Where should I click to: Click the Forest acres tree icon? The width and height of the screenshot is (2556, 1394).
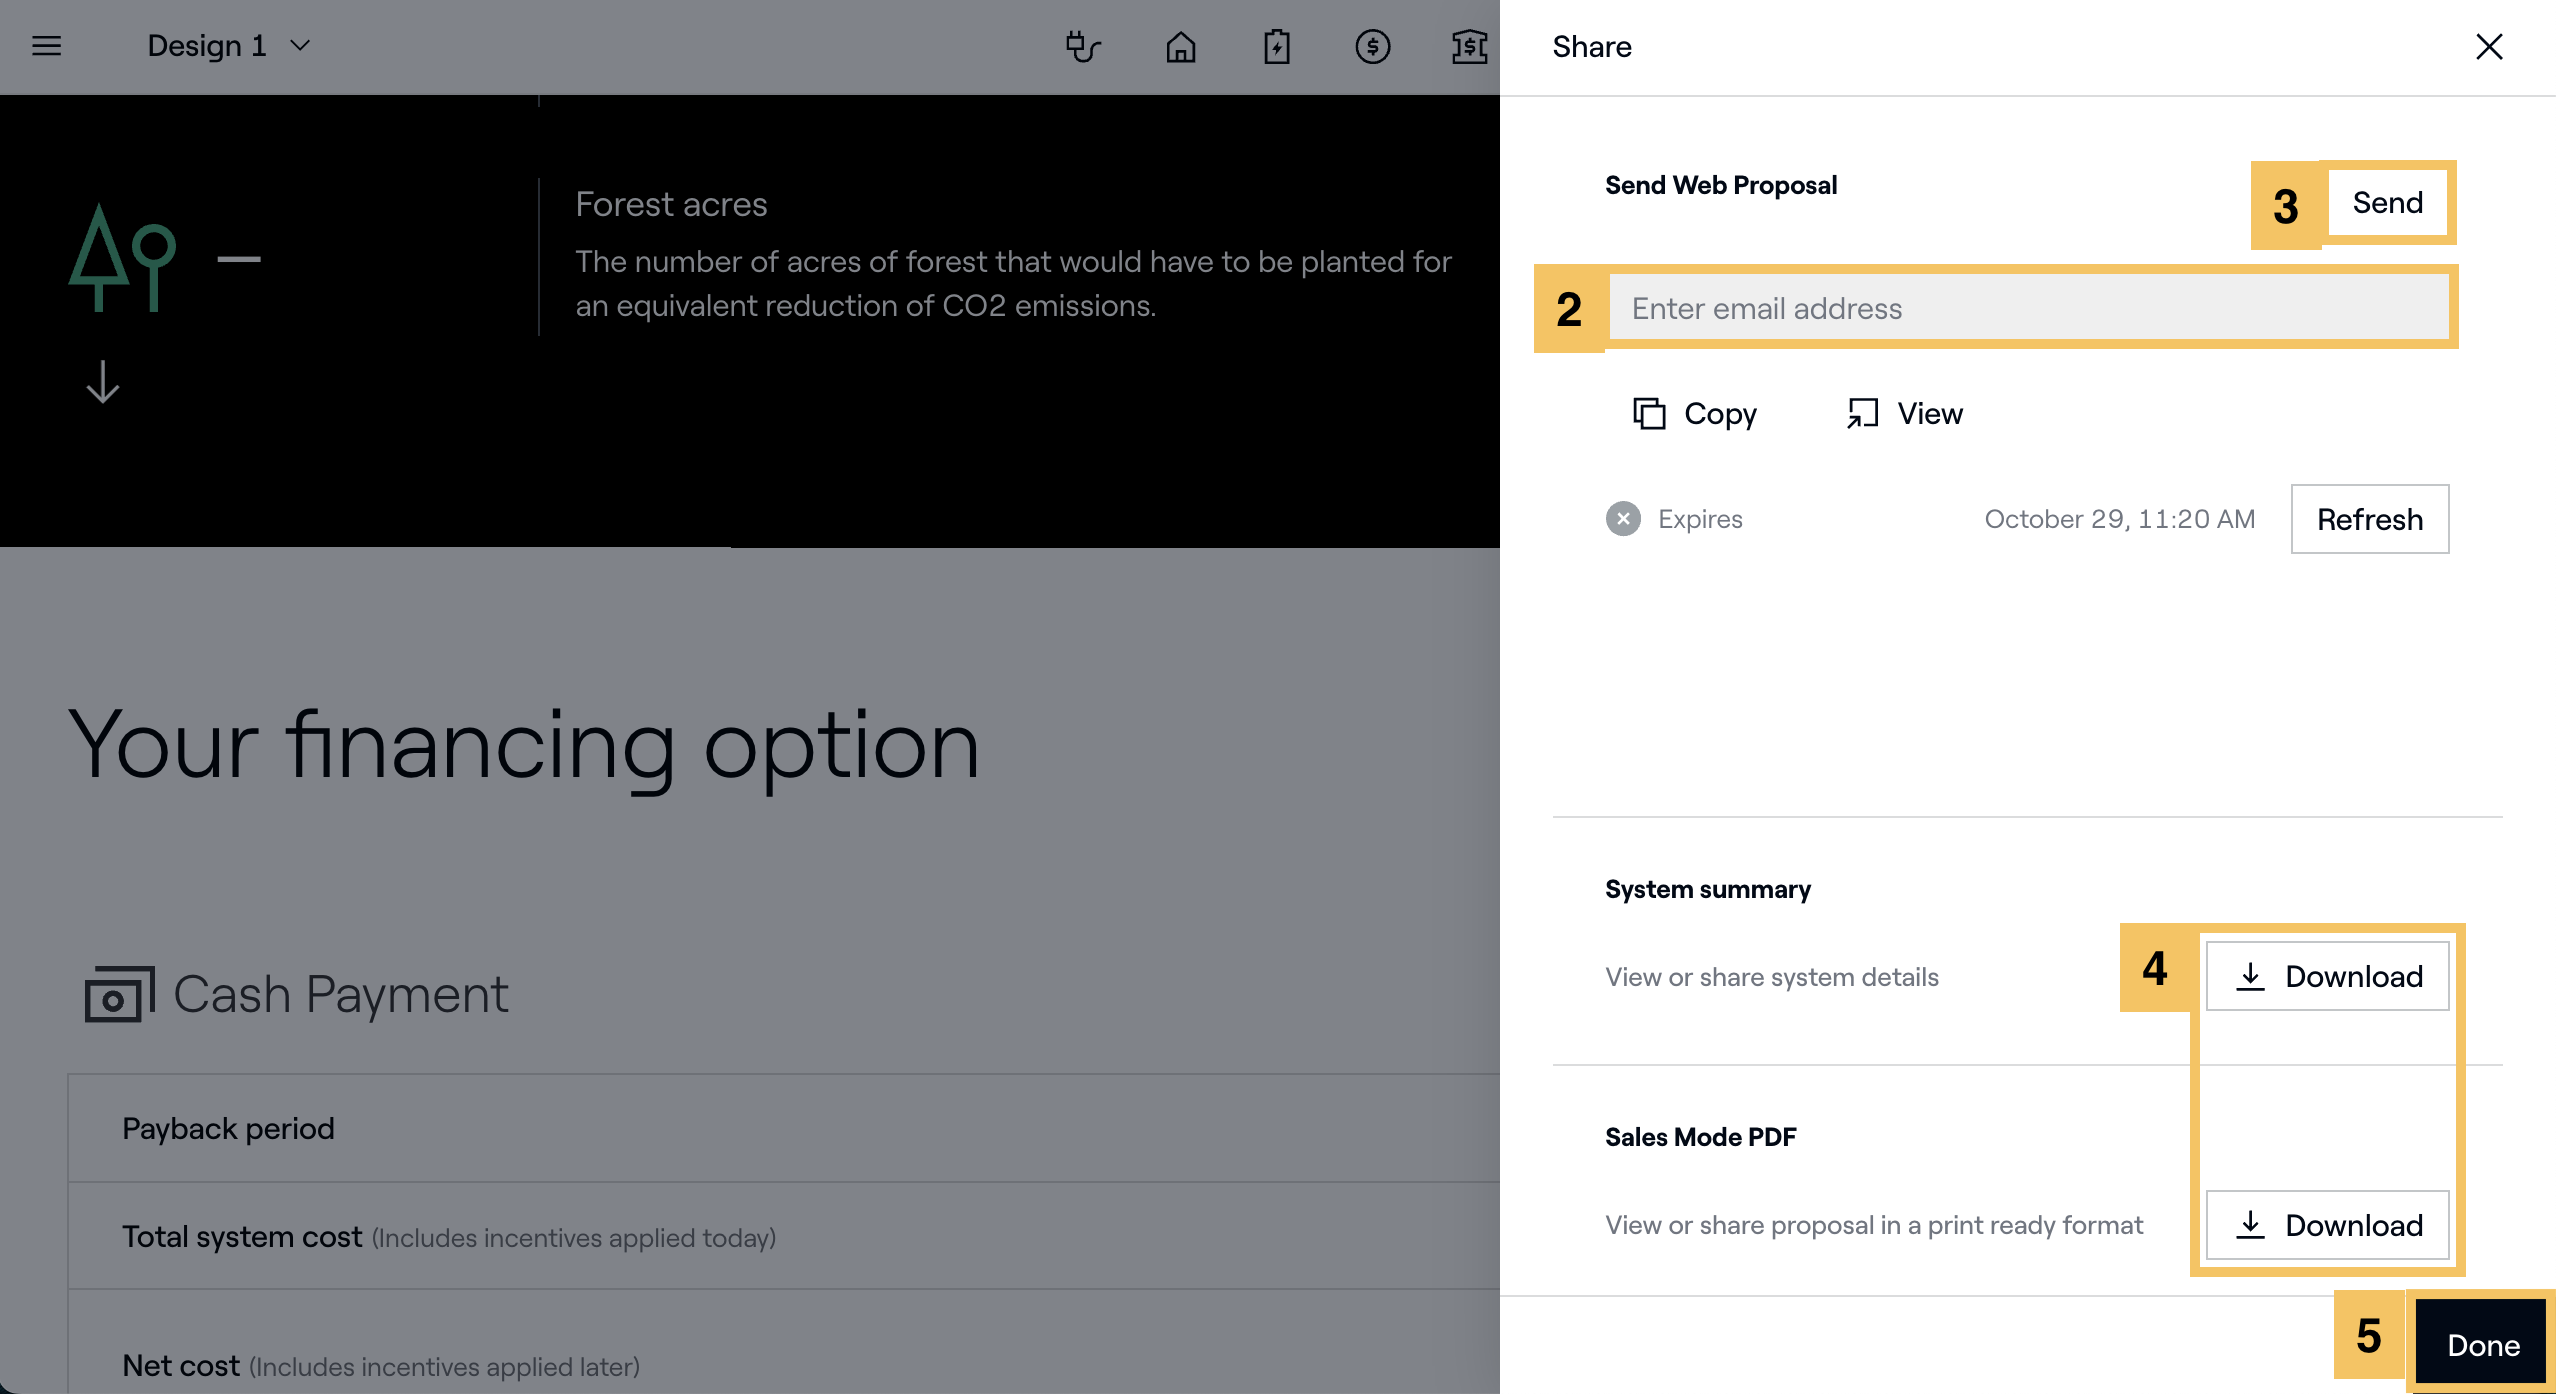click(122, 258)
